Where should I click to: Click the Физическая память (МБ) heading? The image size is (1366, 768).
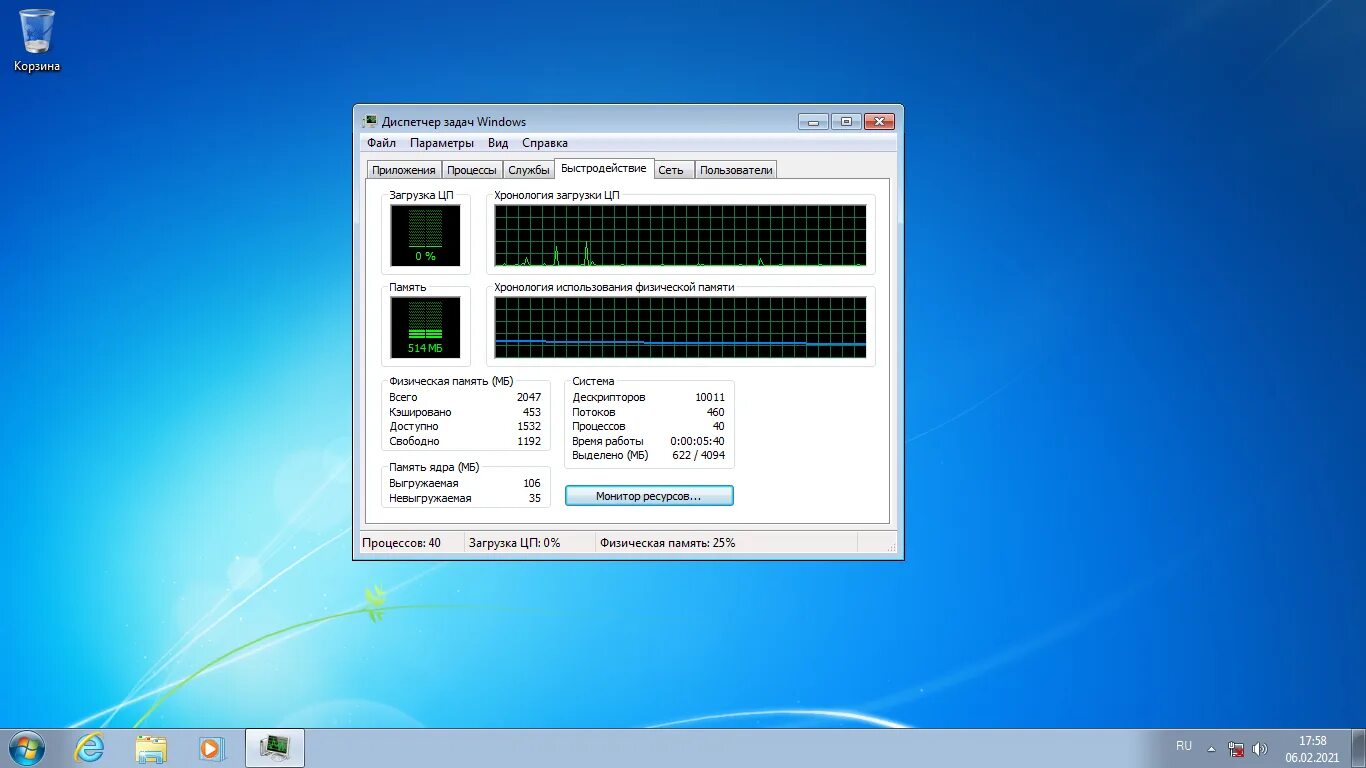(x=451, y=382)
